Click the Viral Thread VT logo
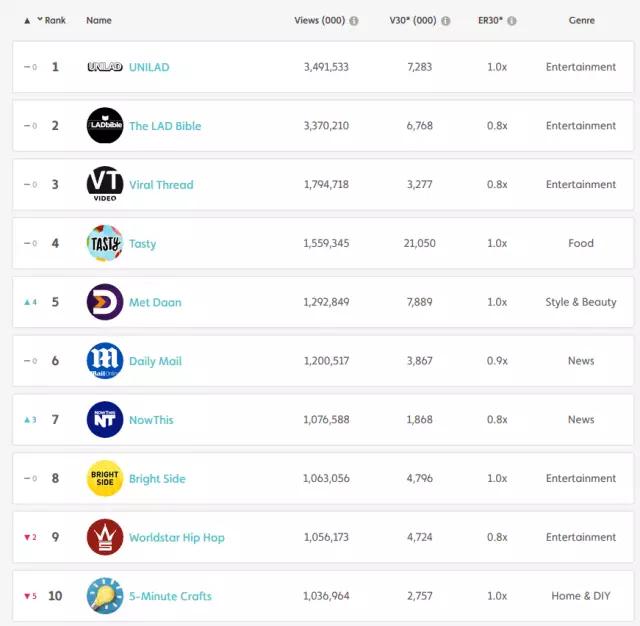 [105, 185]
